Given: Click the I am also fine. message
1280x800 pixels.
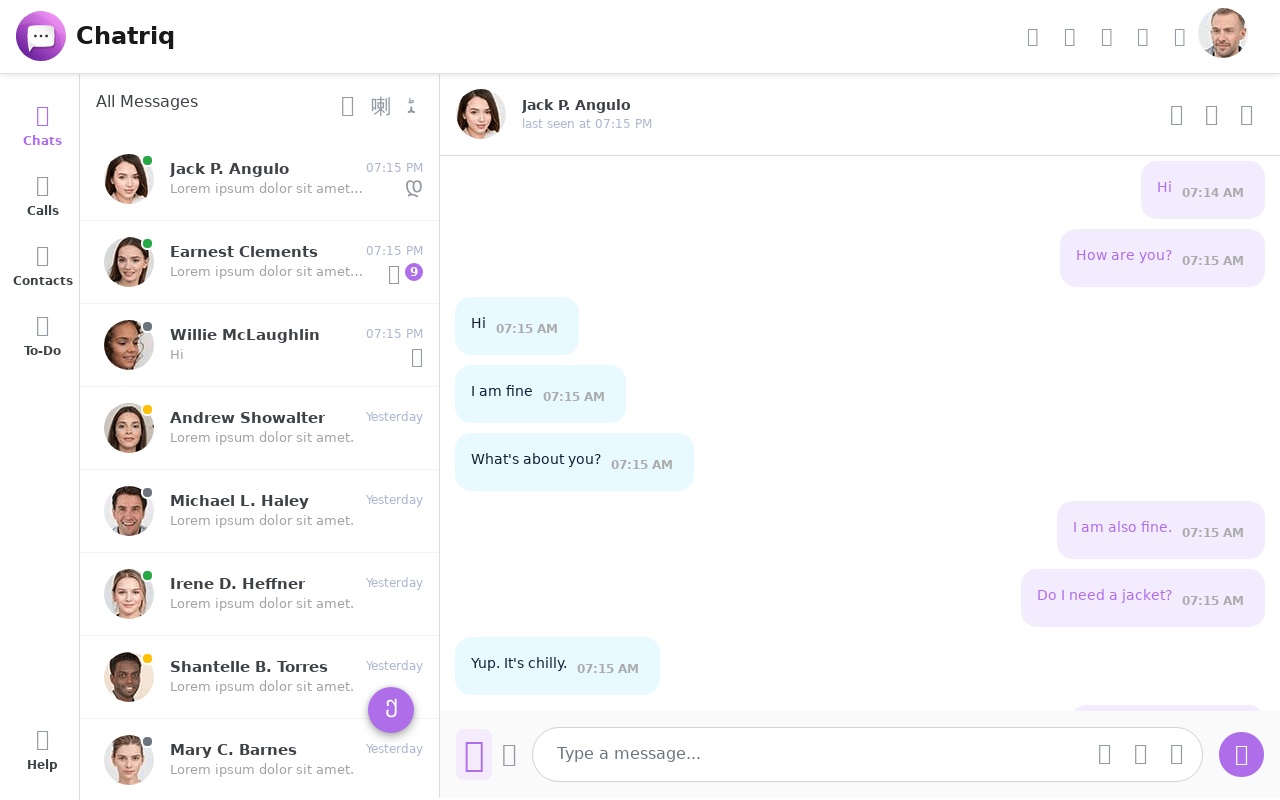Looking at the screenshot, I should click(1160, 530).
